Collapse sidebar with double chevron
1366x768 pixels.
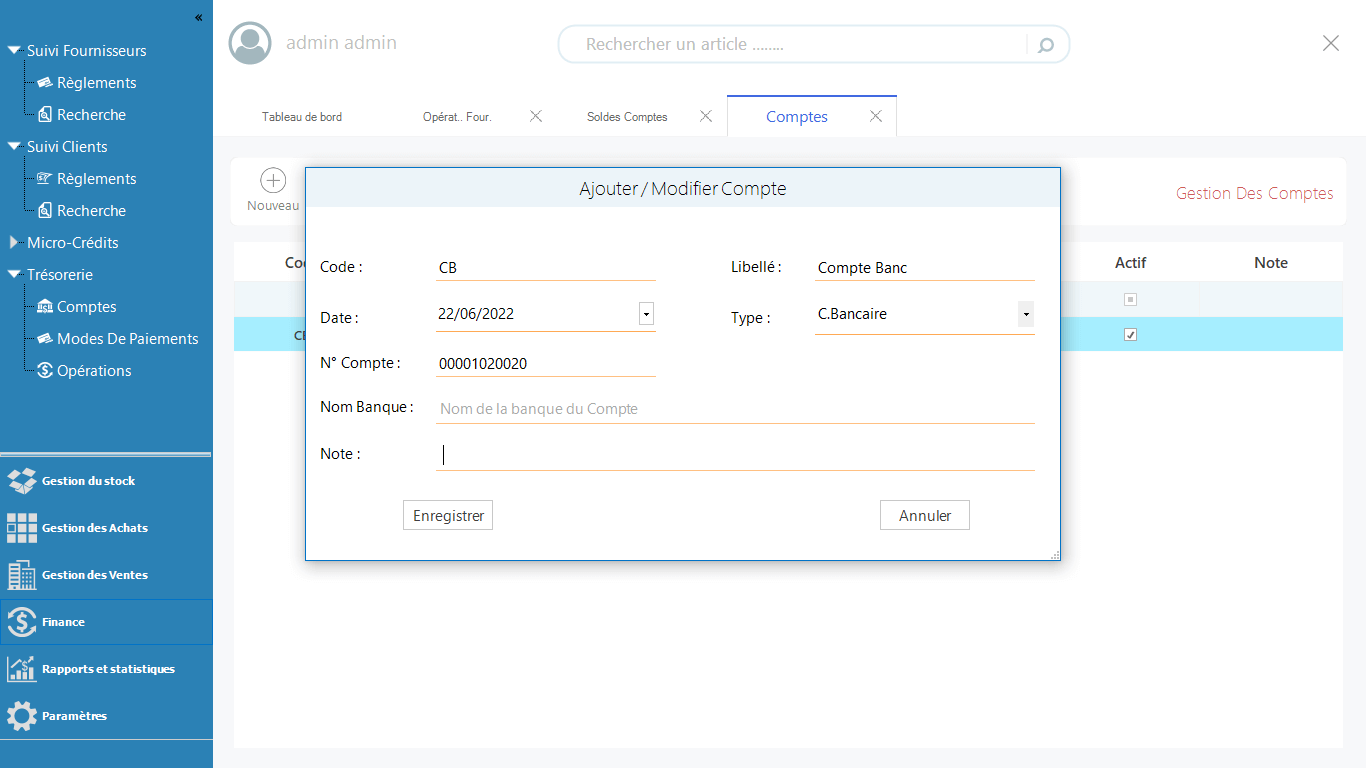[x=198, y=18]
